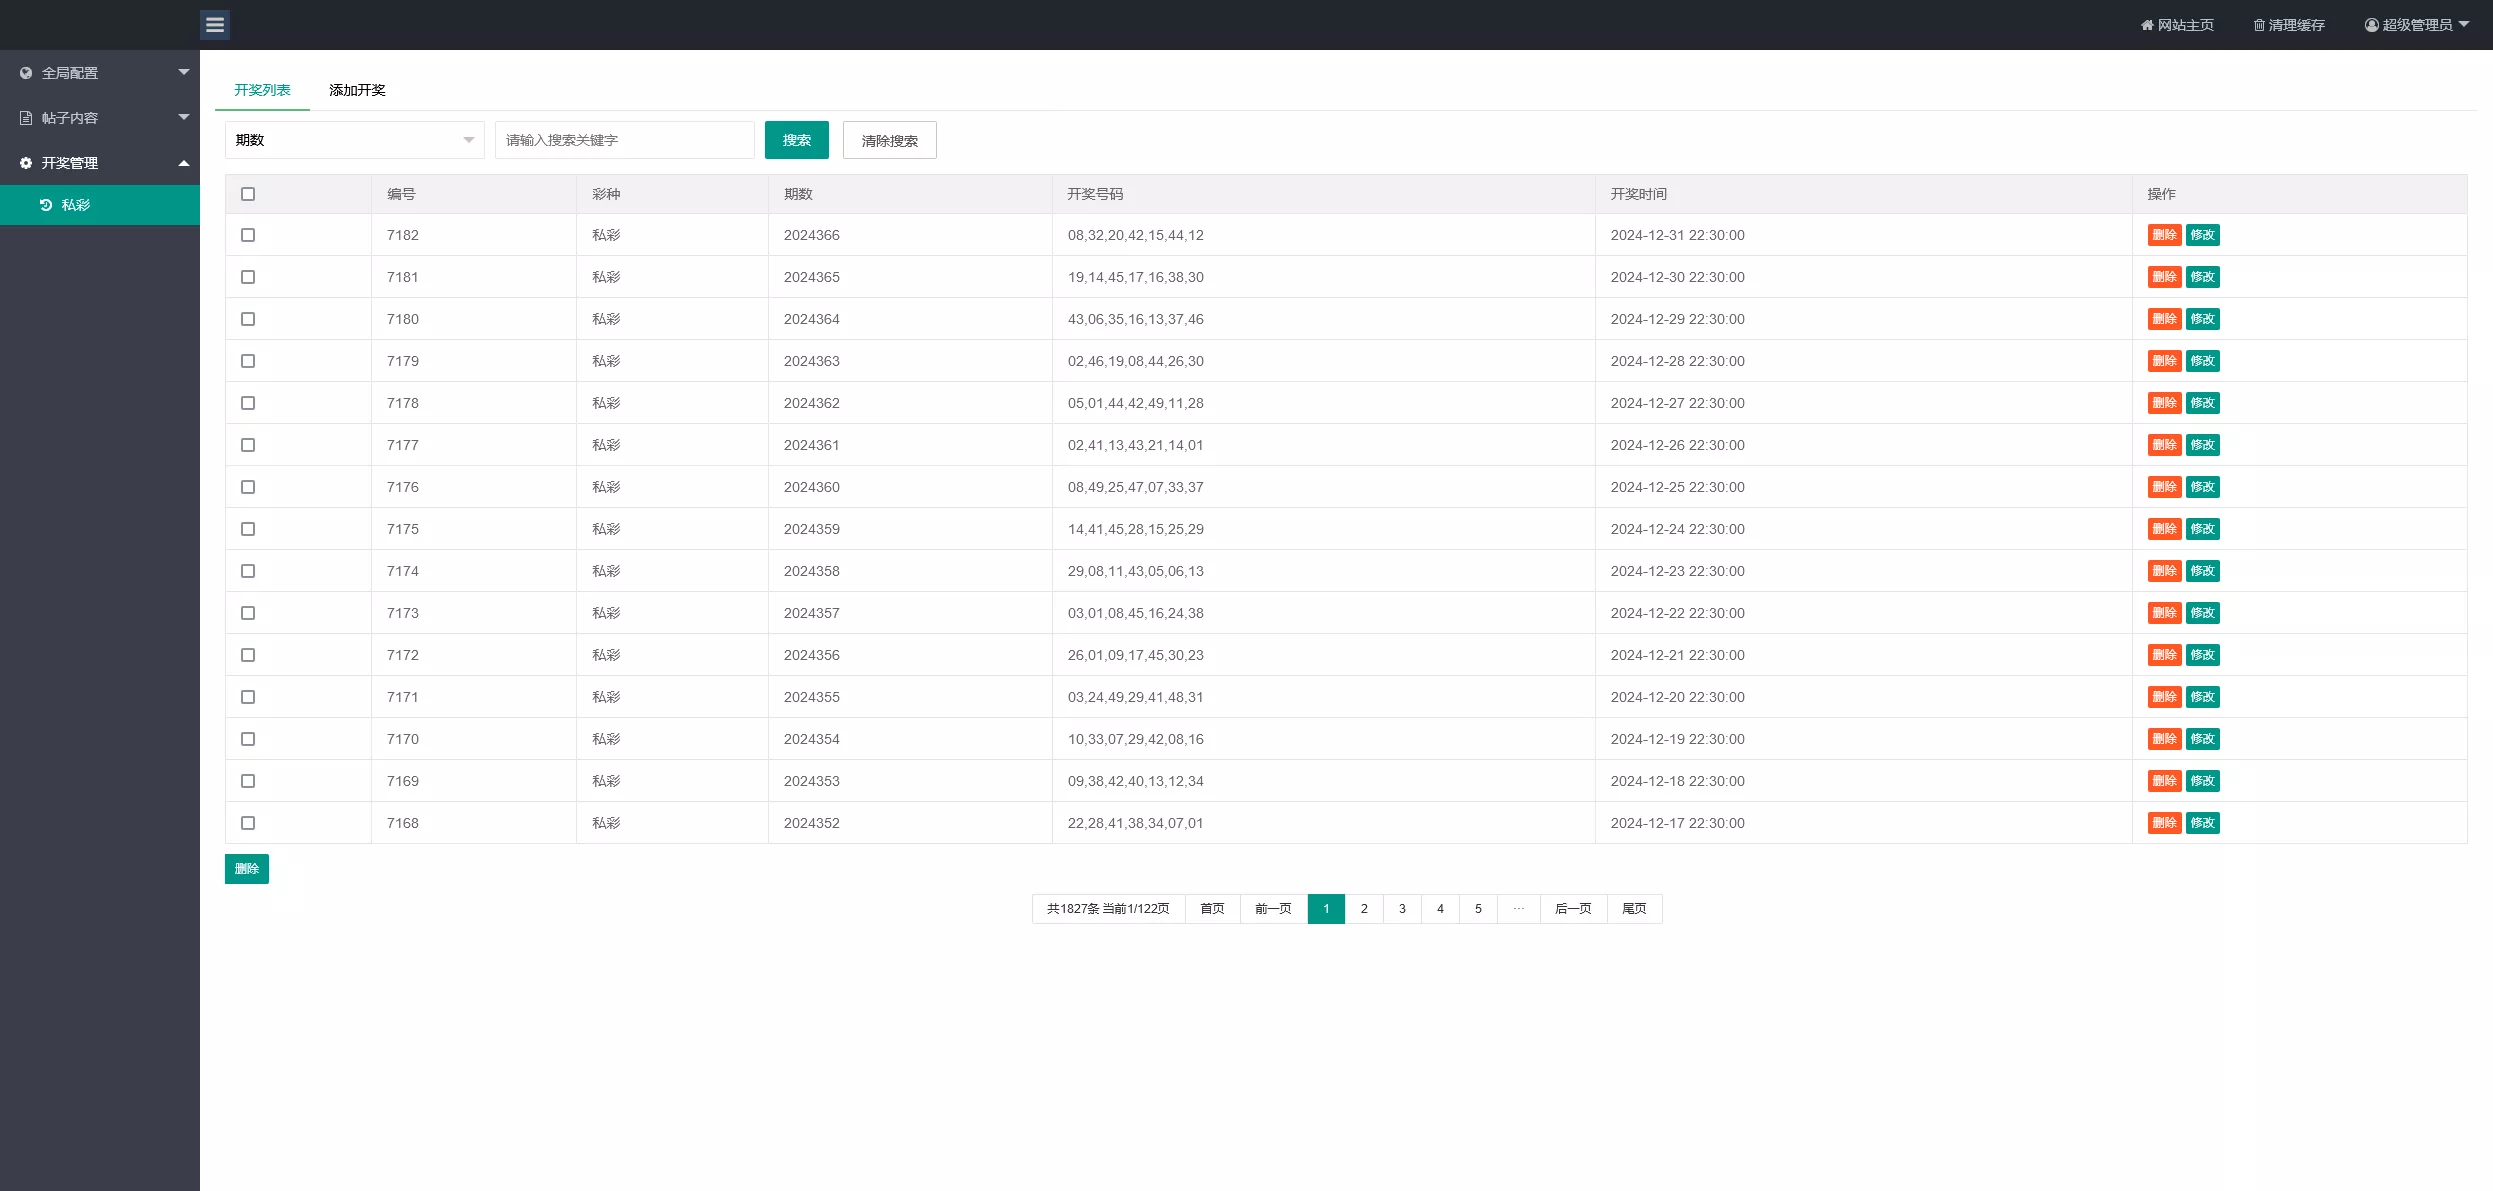The height and width of the screenshot is (1191, 2493).
Task: Switch to the 添加开奖 tab
Action: 357,90
